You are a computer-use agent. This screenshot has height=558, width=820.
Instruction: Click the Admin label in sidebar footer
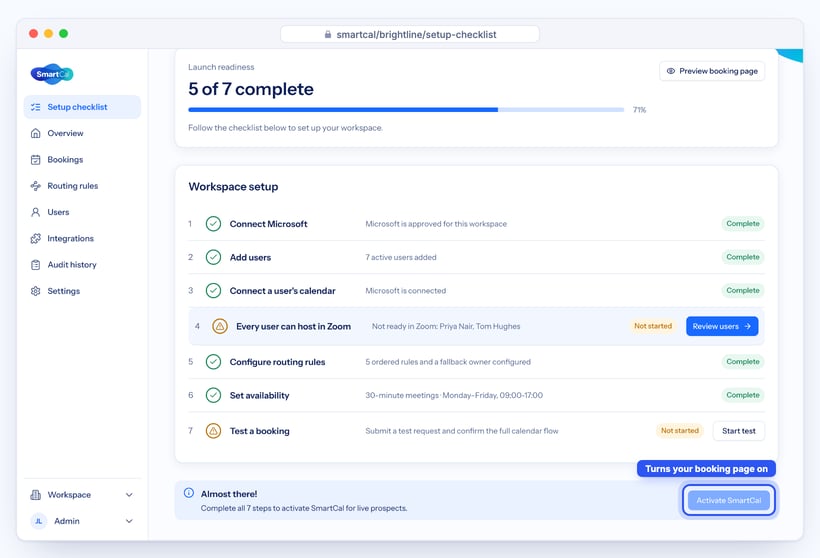[67, 521]
